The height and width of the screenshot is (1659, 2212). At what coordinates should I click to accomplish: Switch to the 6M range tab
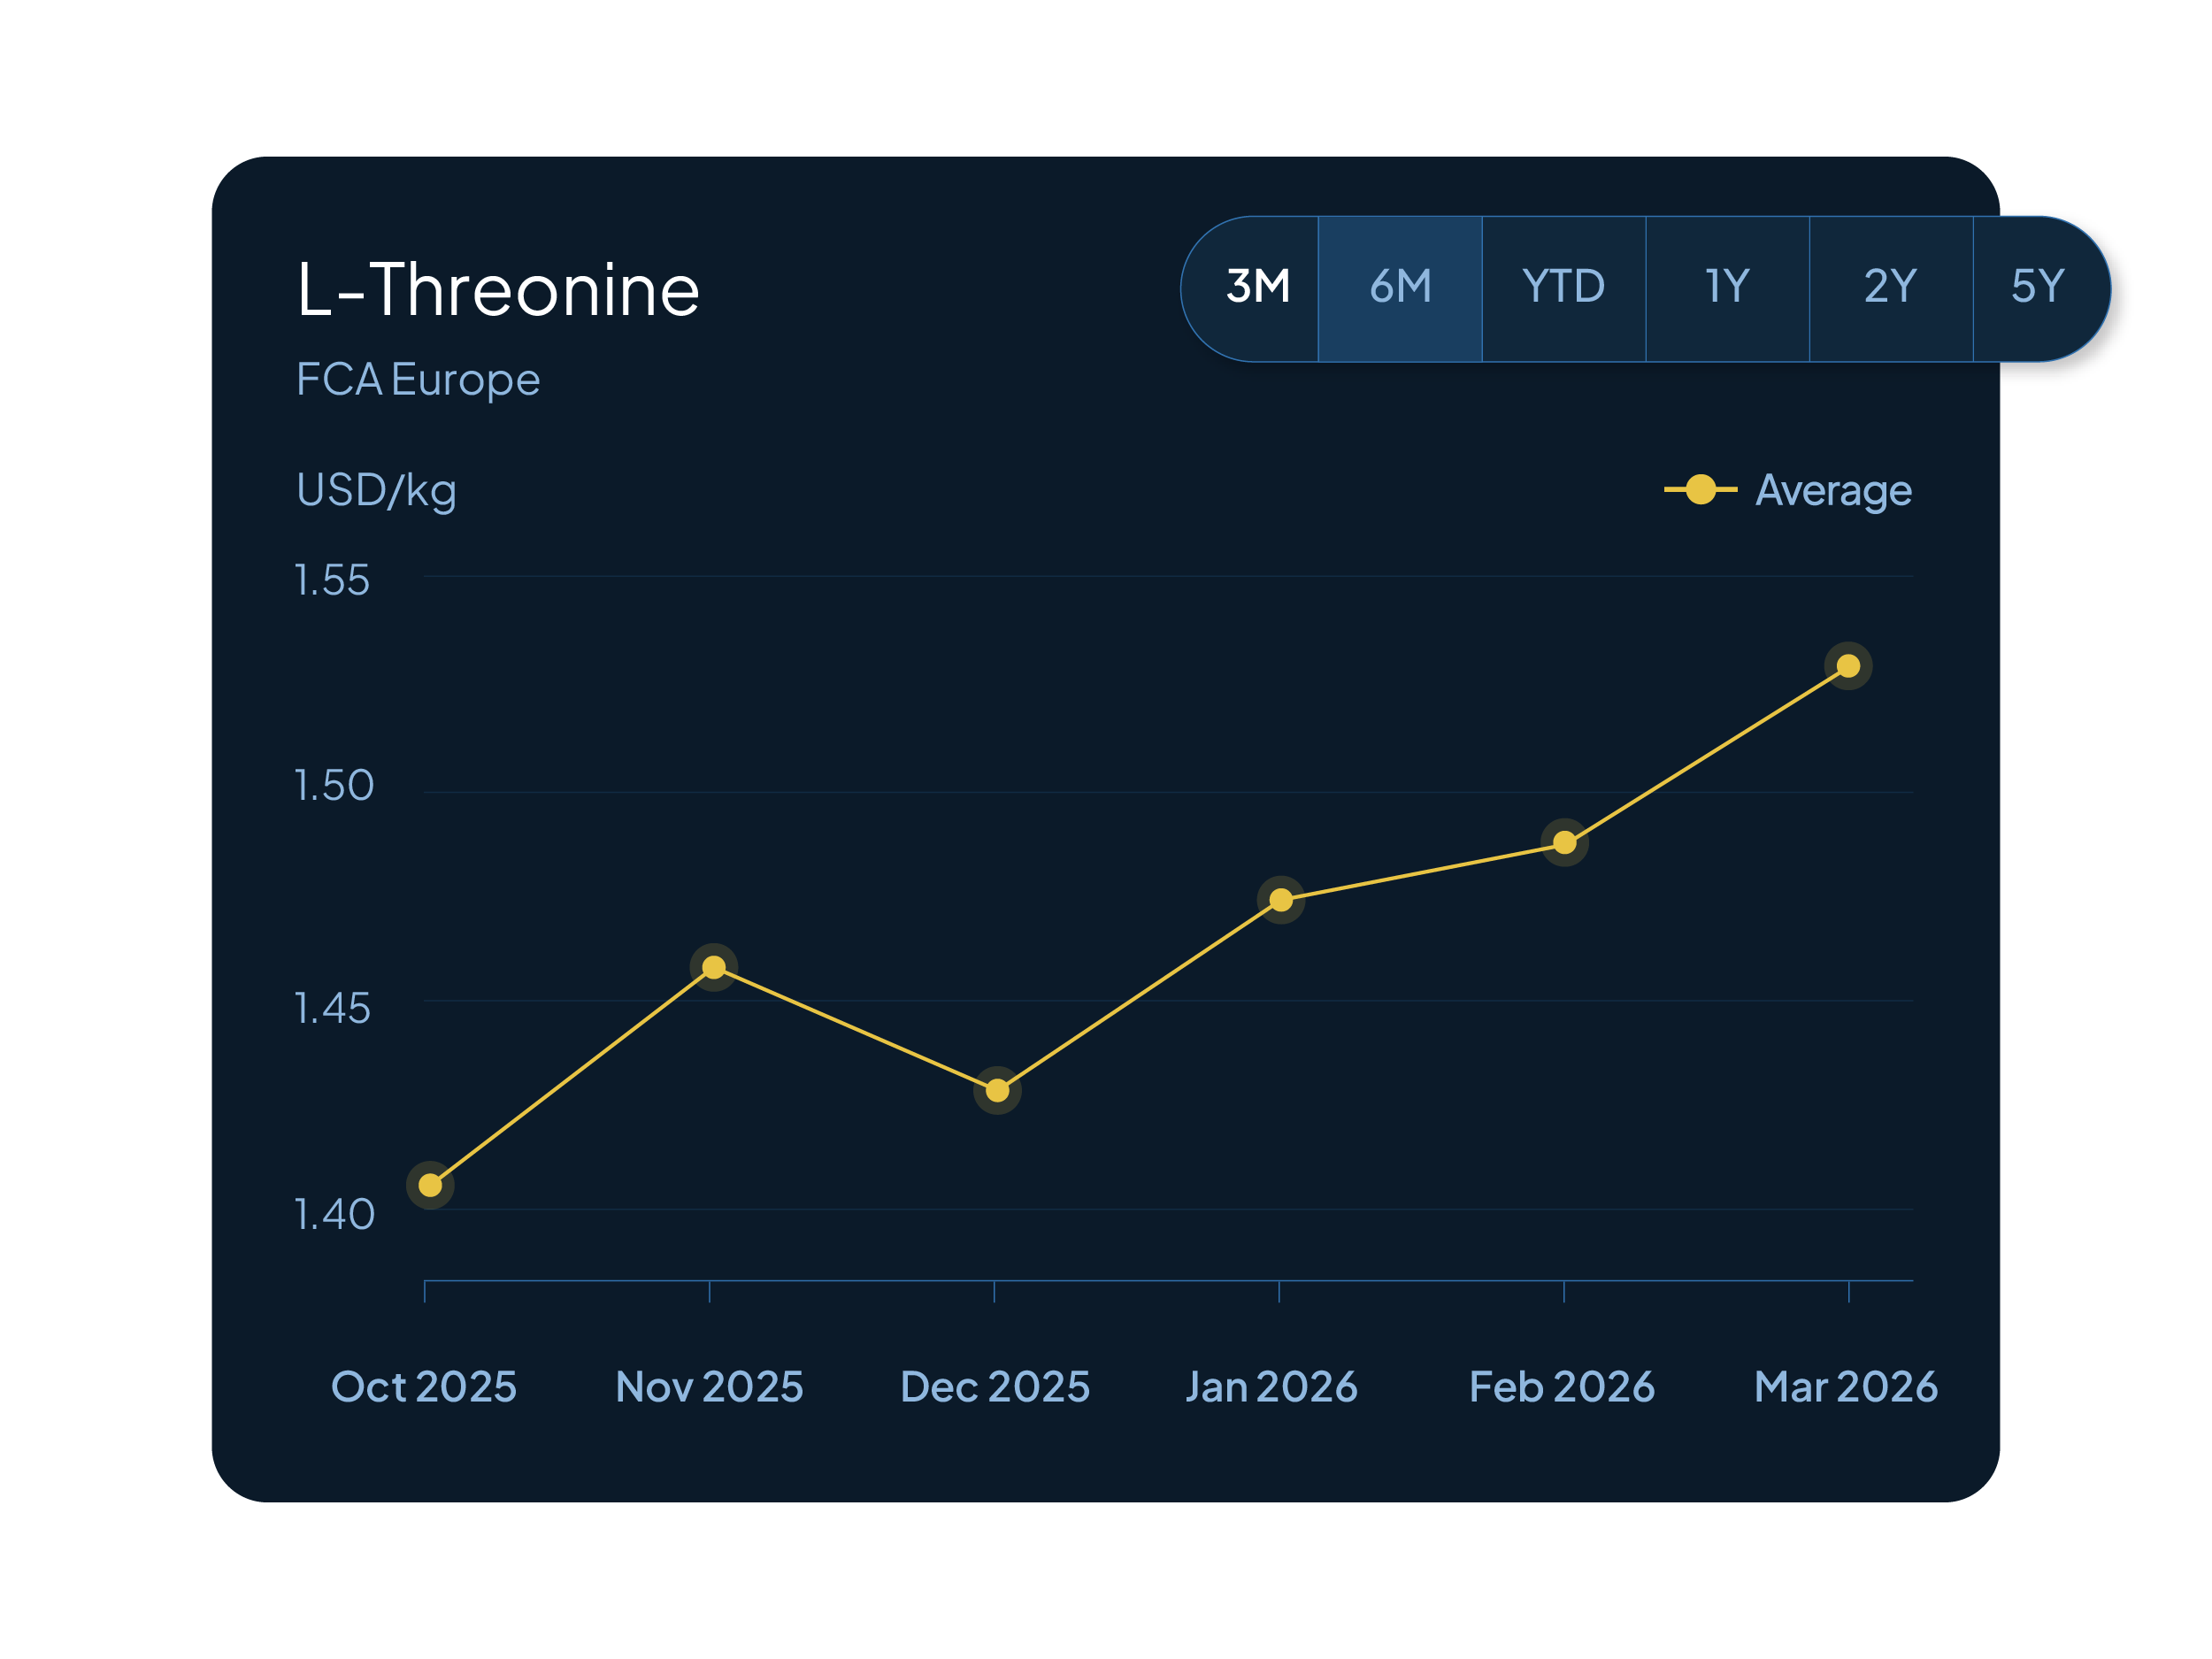tap(1400, 287)
